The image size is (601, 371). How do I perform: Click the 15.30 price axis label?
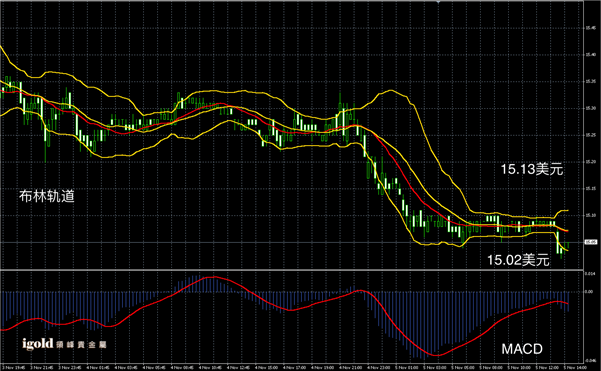[591, 108]
